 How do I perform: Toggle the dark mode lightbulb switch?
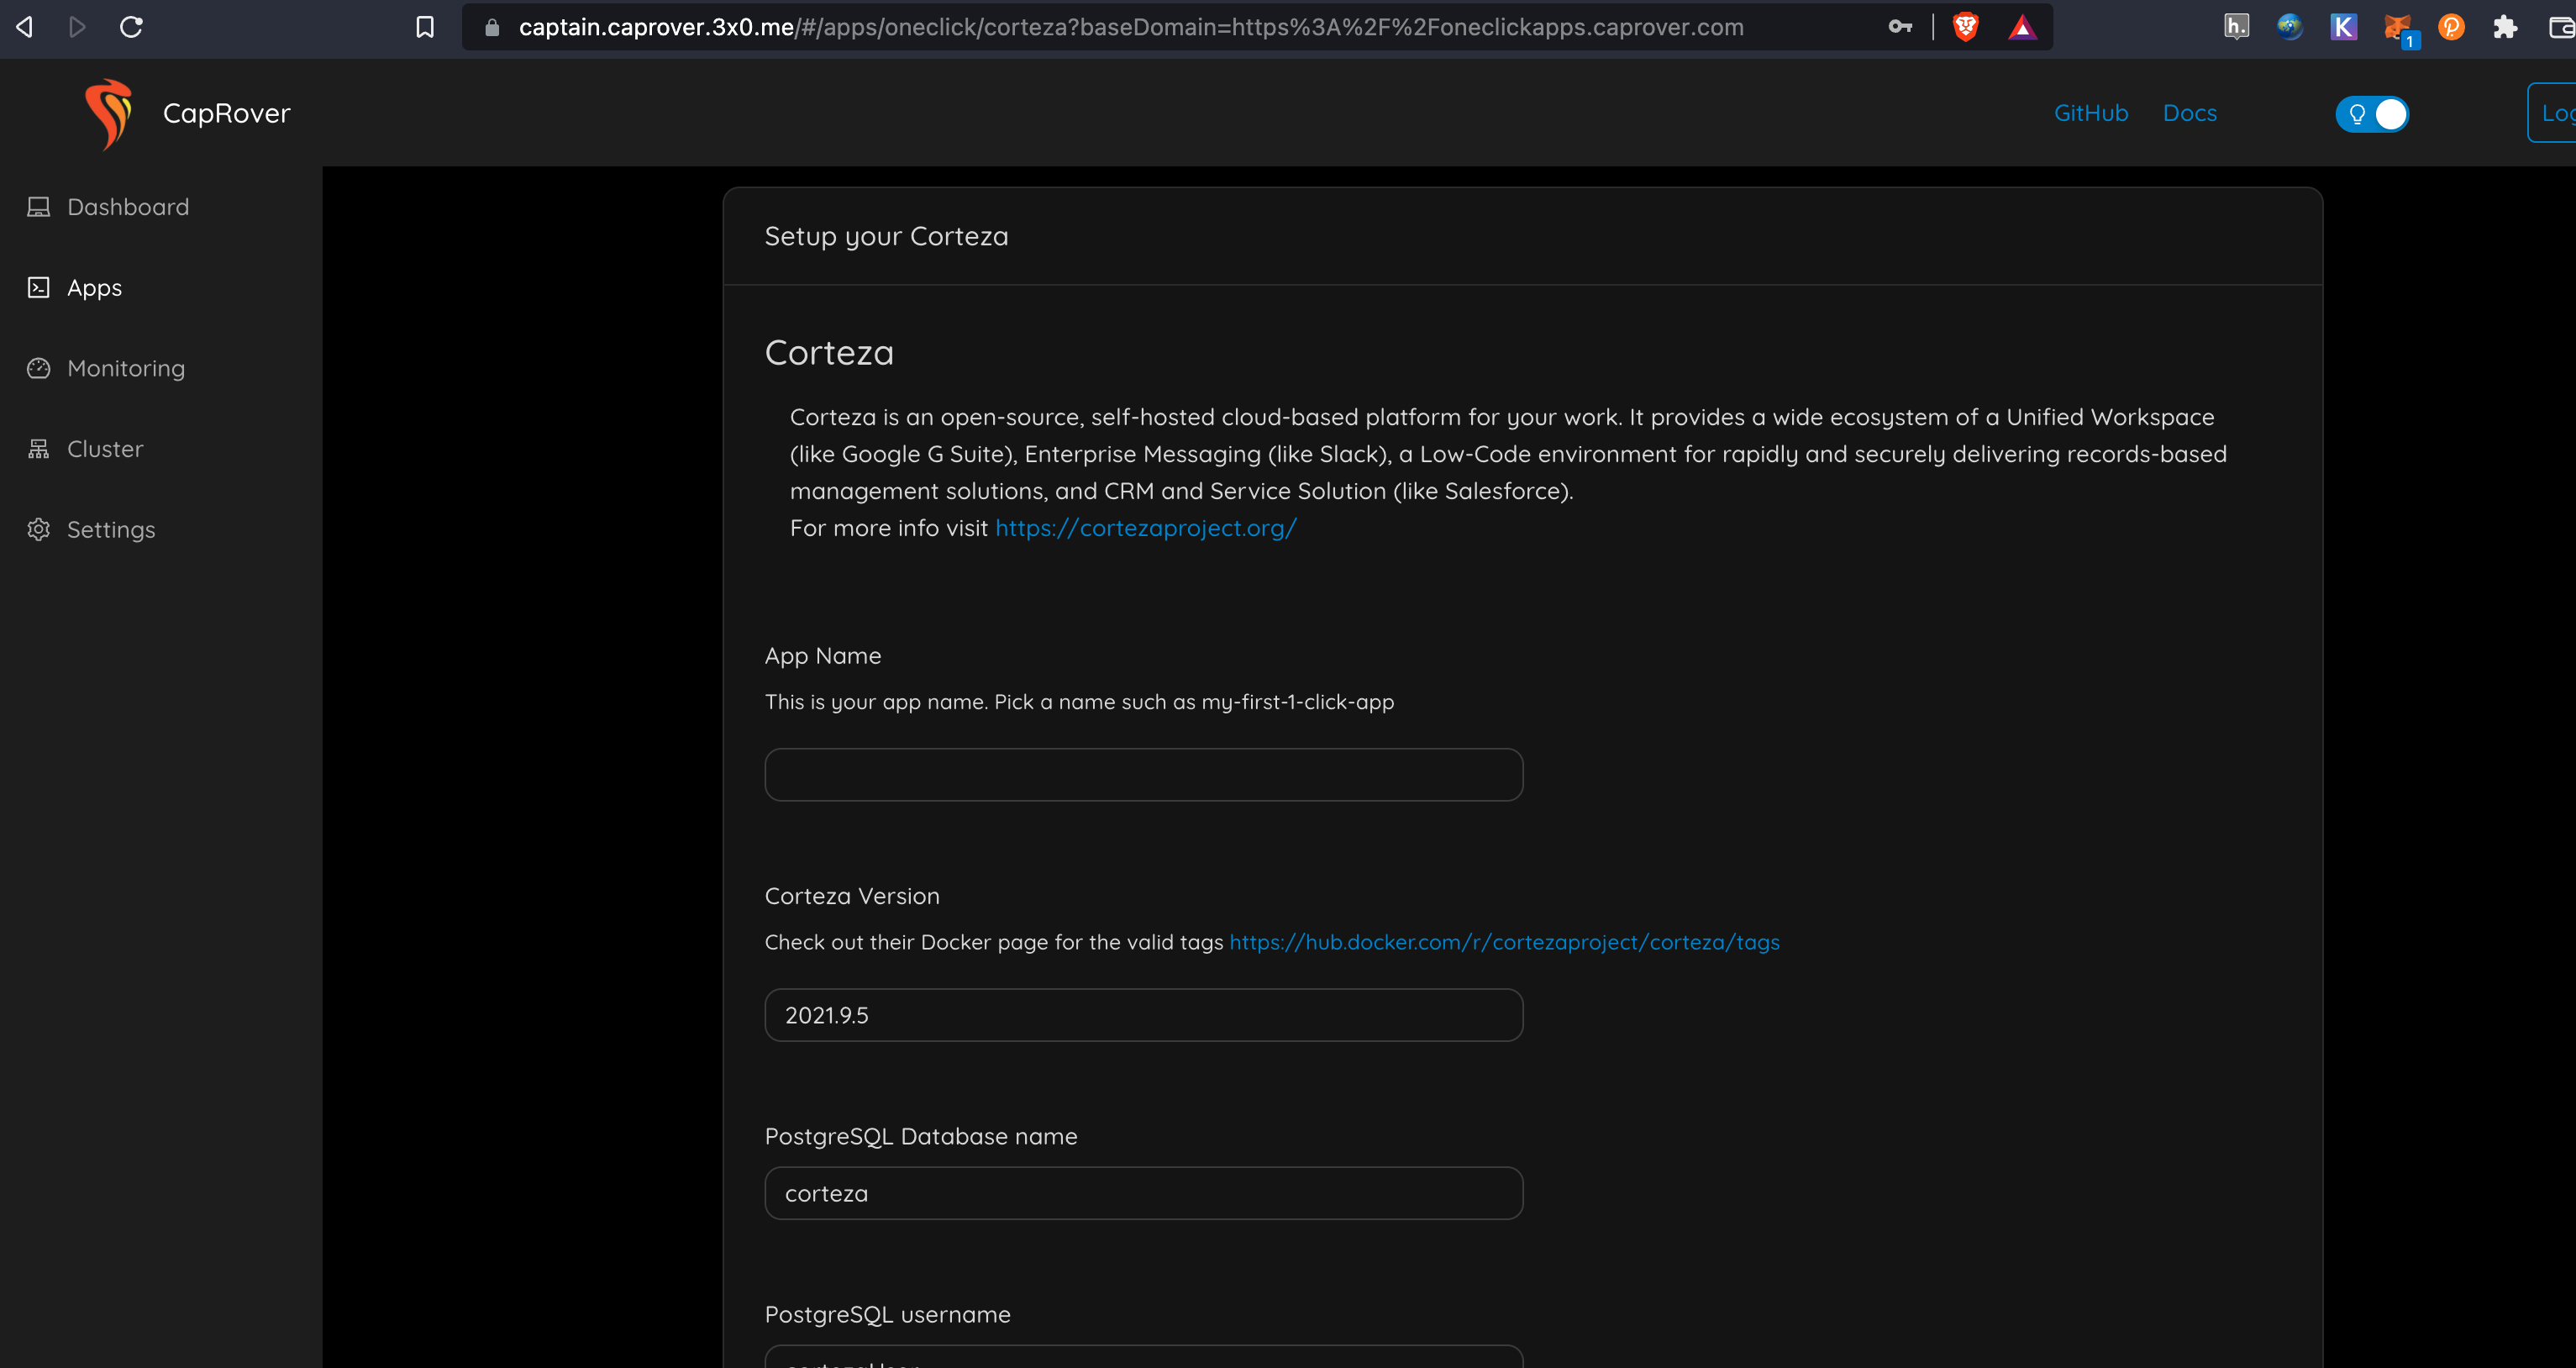pos(2372,114)
